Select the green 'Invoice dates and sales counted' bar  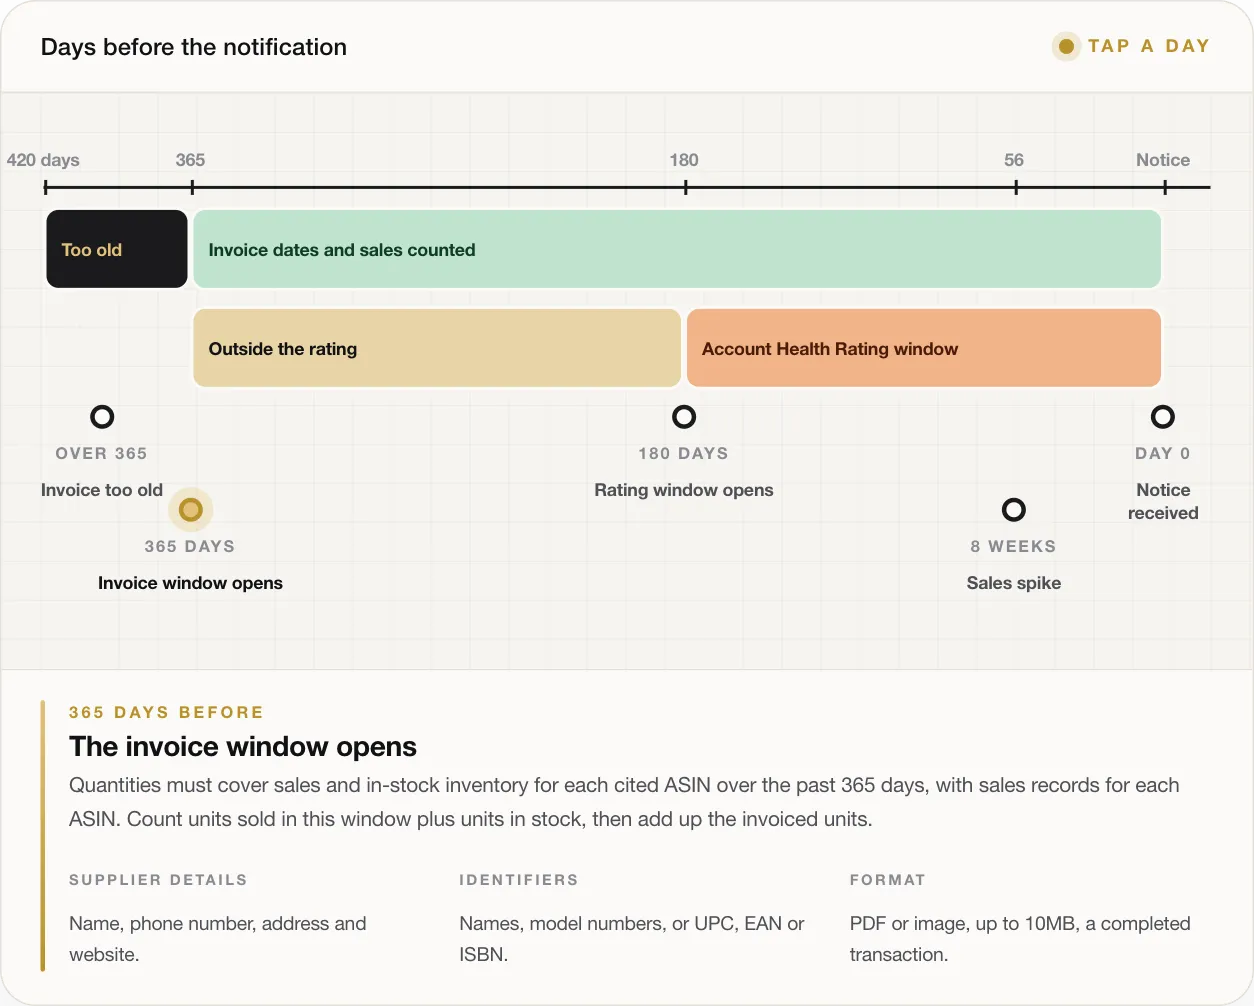(x=677, y=249)
